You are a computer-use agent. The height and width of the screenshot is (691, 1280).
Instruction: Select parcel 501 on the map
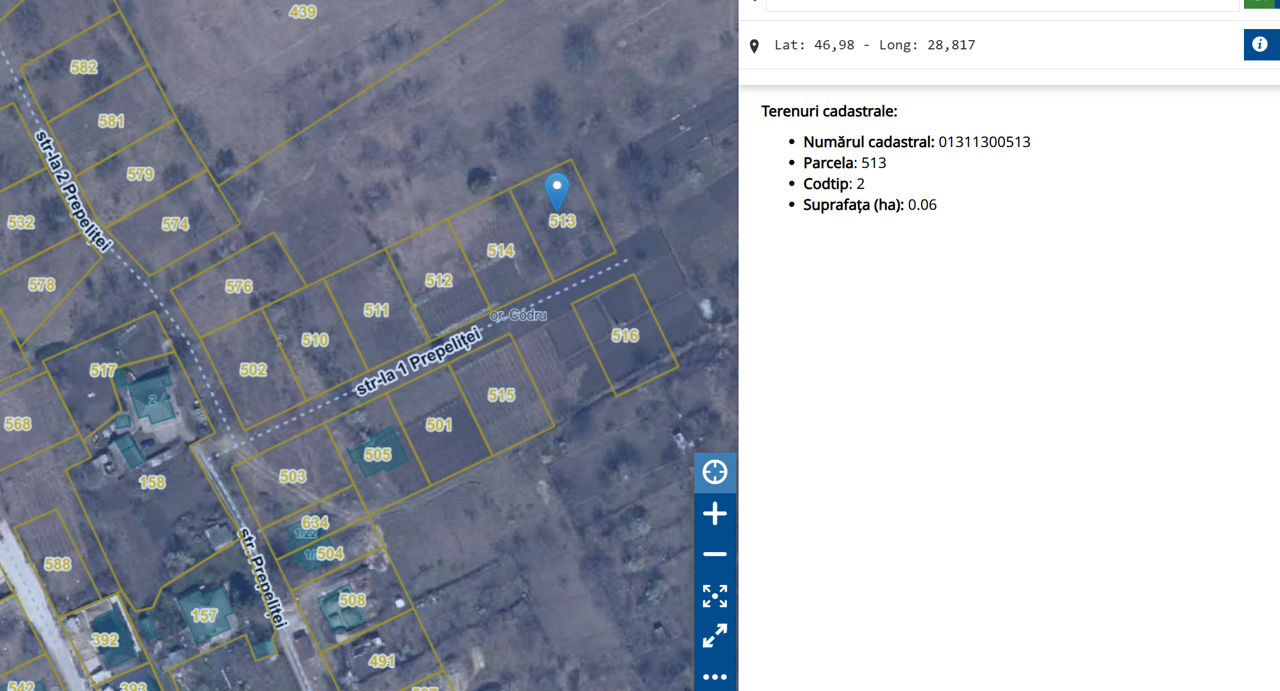[x=439, y=425]
